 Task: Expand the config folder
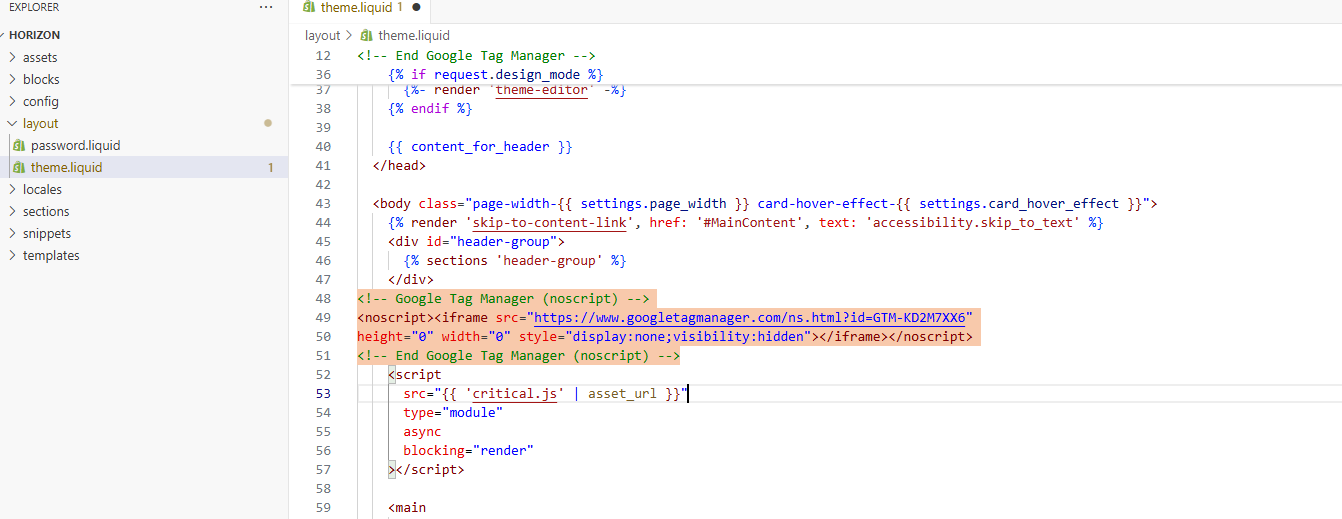(x=41, y=101)
